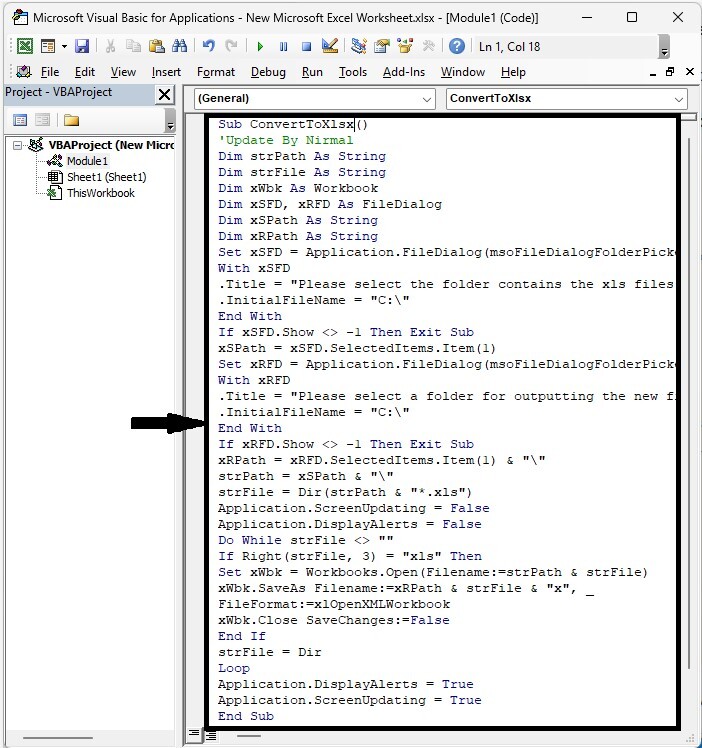This screenshot has width=702, height=748.
Task: Select ThisWorkbook in the project tree
Action: point(100,193)
